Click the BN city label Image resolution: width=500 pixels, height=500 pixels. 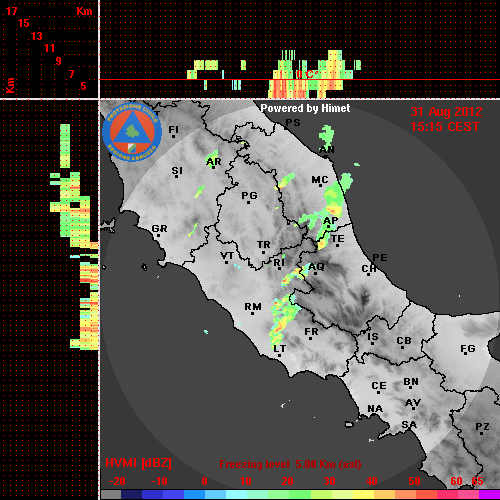(x=411, y=381)
